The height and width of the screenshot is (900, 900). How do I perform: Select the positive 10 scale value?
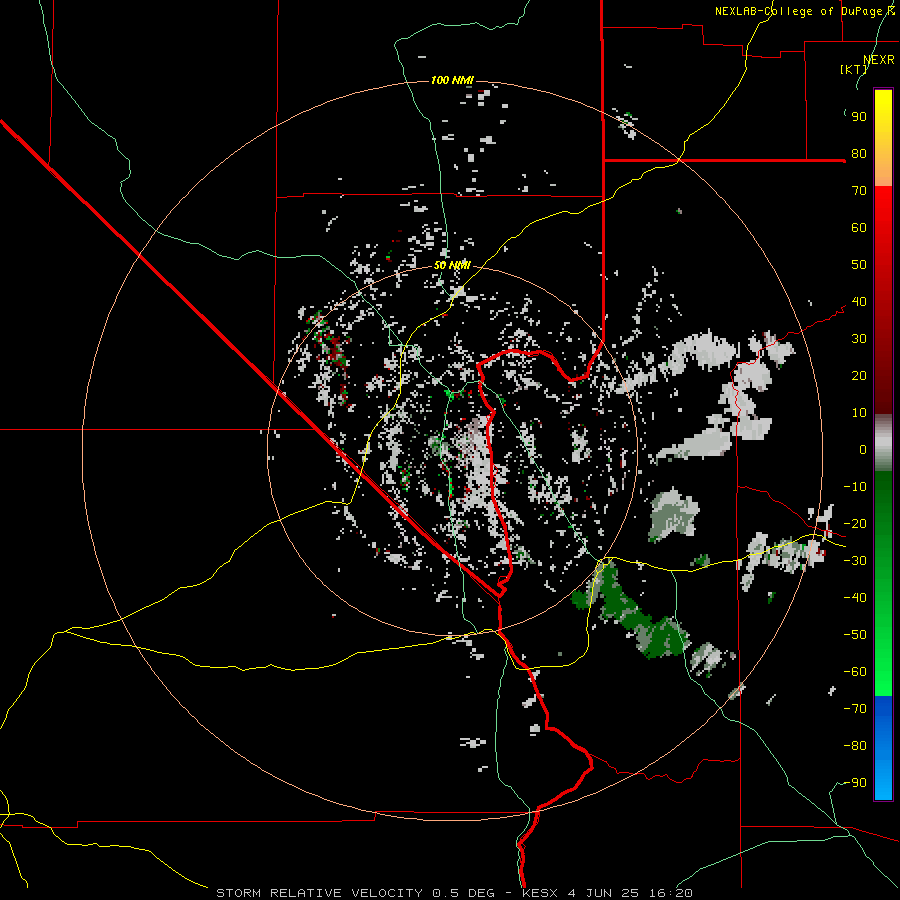coord(859,413)
